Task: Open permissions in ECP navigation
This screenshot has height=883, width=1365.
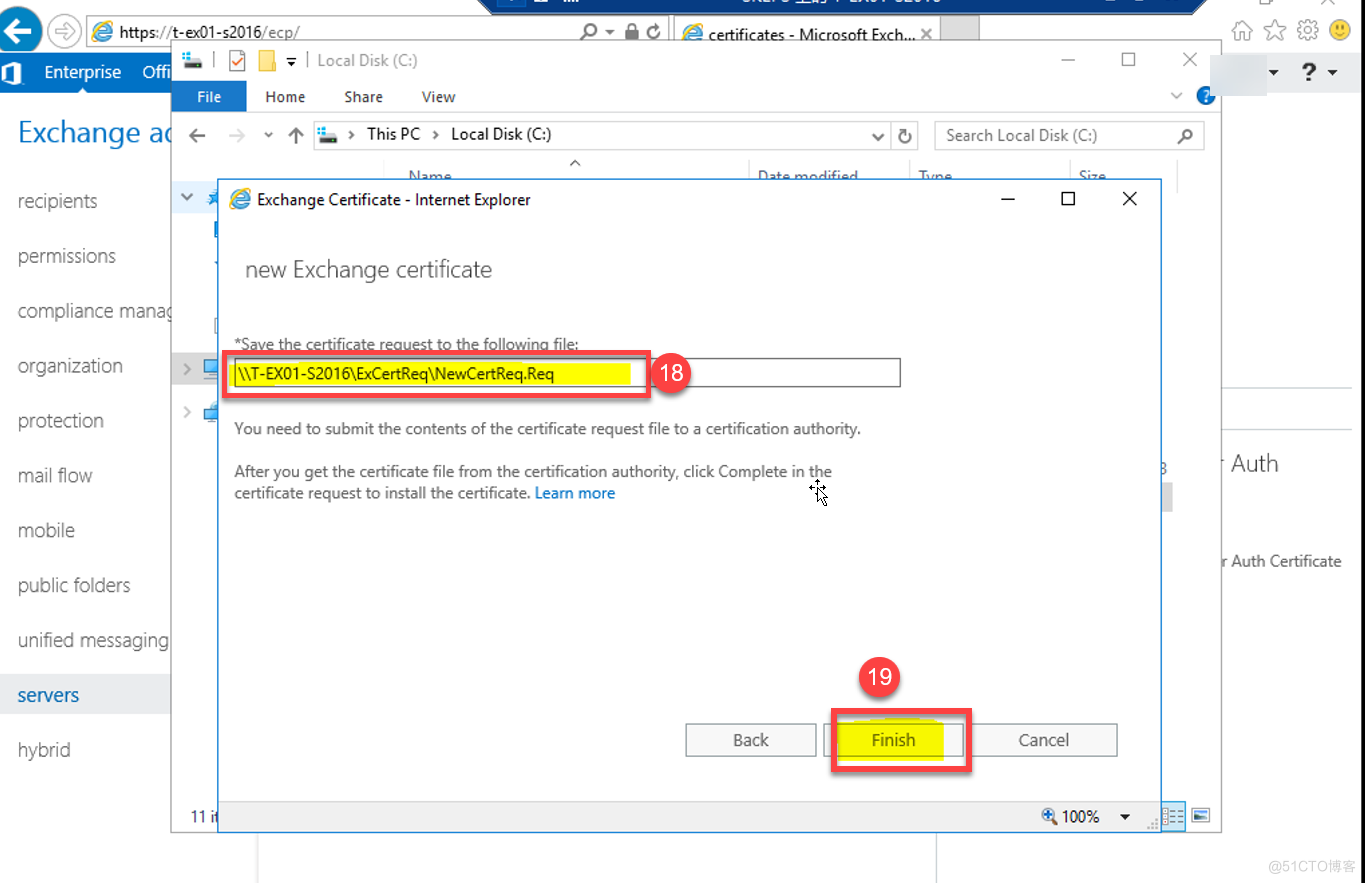Action: (x=67, y=256)
